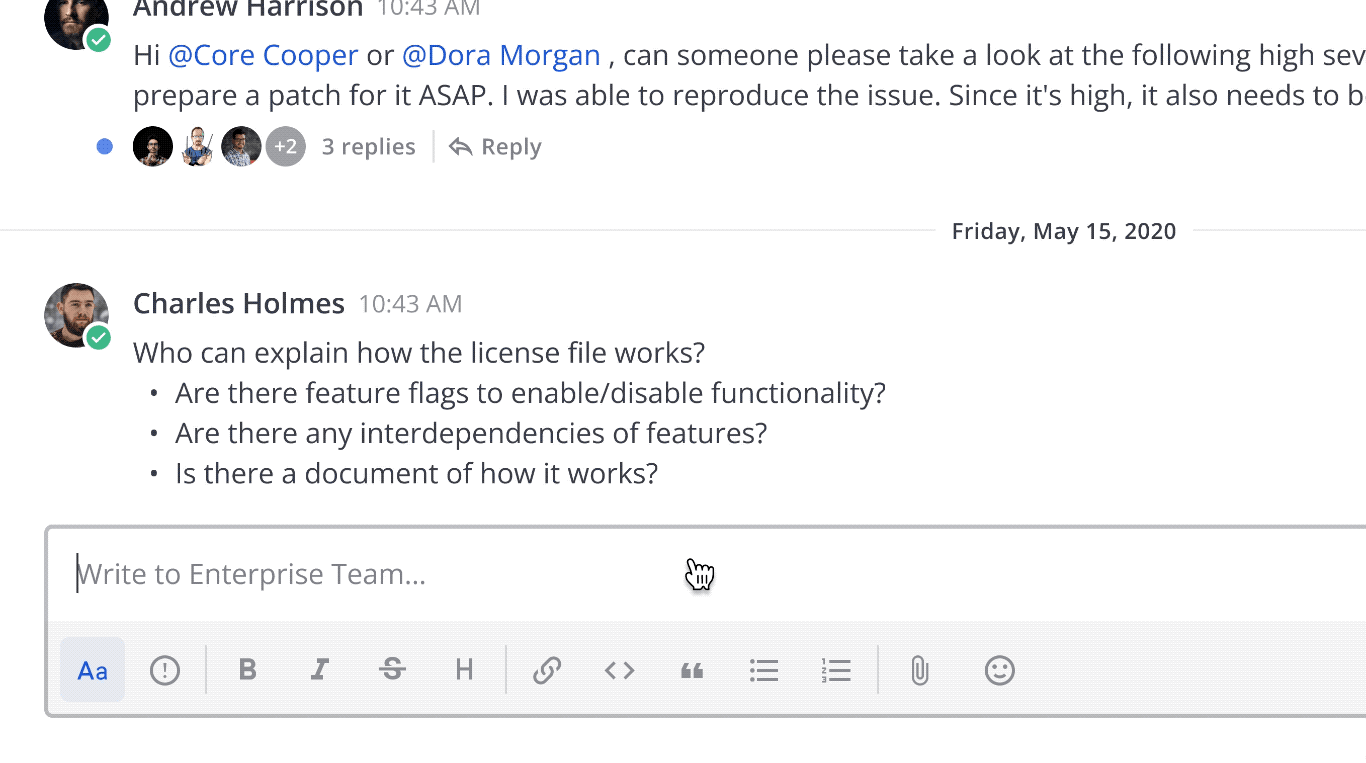Image resolution: width=1366 pixels, height=763 pixels.
Task: Expand the 3 replies thread
Action: click(368, 147)
